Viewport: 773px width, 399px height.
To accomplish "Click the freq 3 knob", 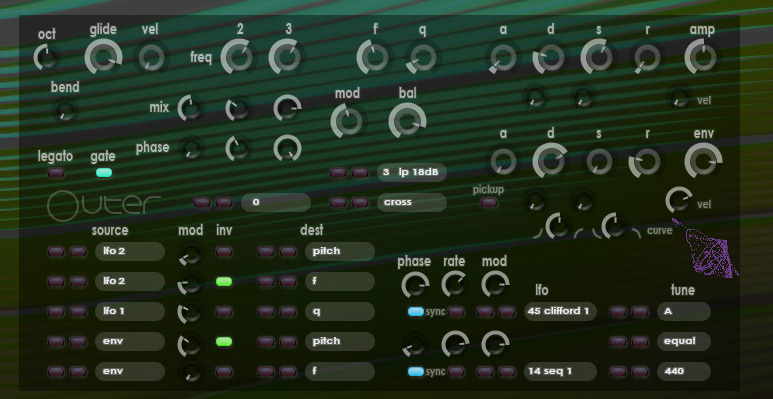I will point(287,57).
